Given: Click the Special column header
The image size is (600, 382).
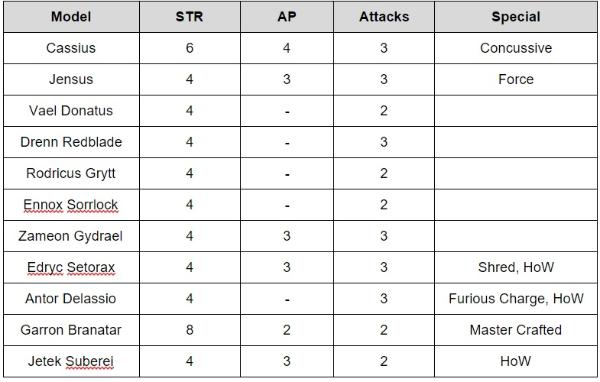Looking at the screenshot, I should point(516,17).
